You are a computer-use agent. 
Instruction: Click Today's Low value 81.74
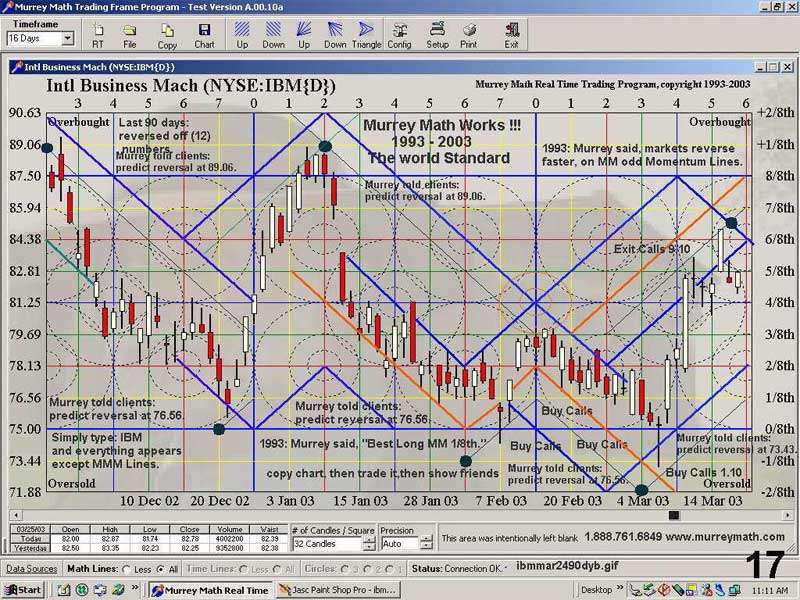pyautogui.click(x=149, y=539)
